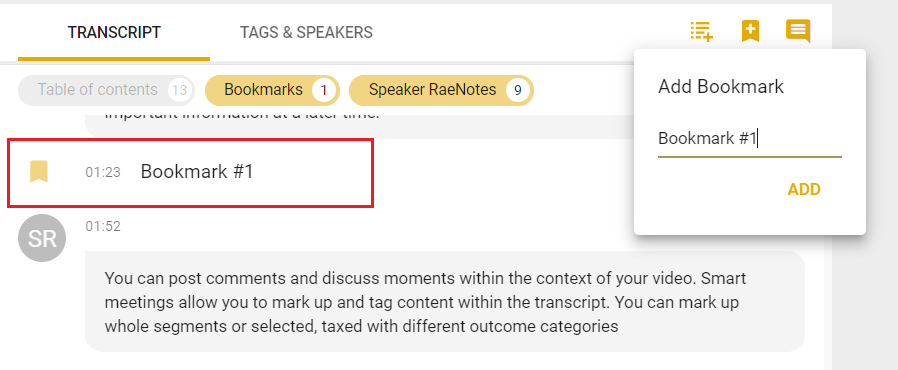Click the 01:23 bookmark timestamp

(x=103, y=172)
